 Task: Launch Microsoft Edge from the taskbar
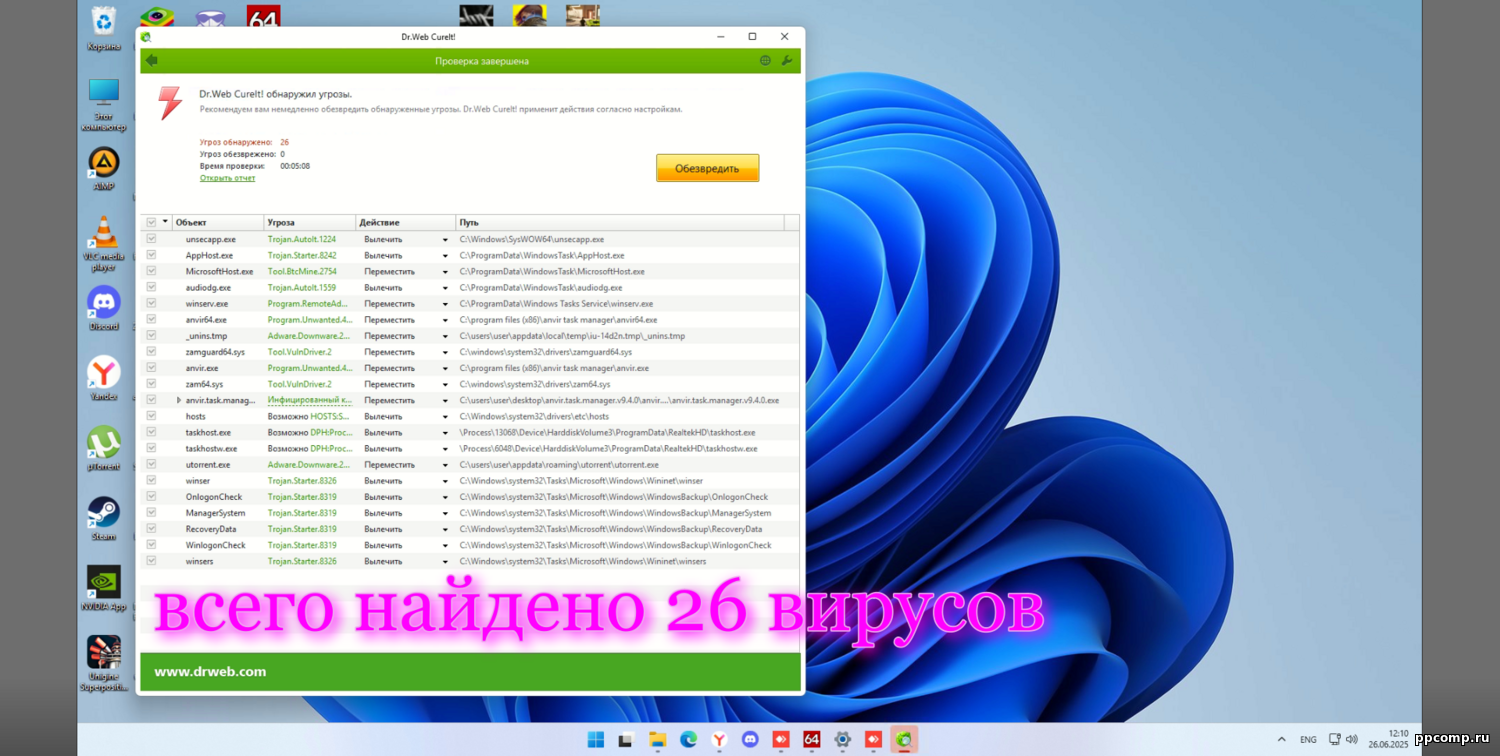pyautogui.click(x=688, y=740)
